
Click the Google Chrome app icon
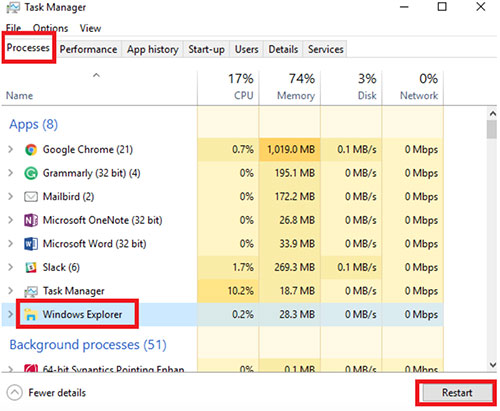click(x=31, y=150)
